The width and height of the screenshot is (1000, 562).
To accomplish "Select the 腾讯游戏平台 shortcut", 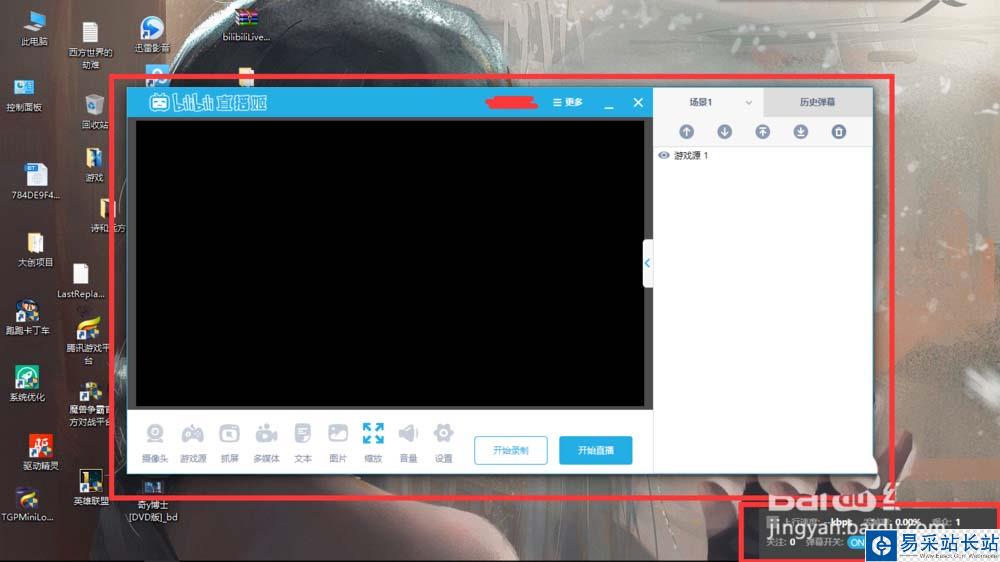I will click(88, 341).
